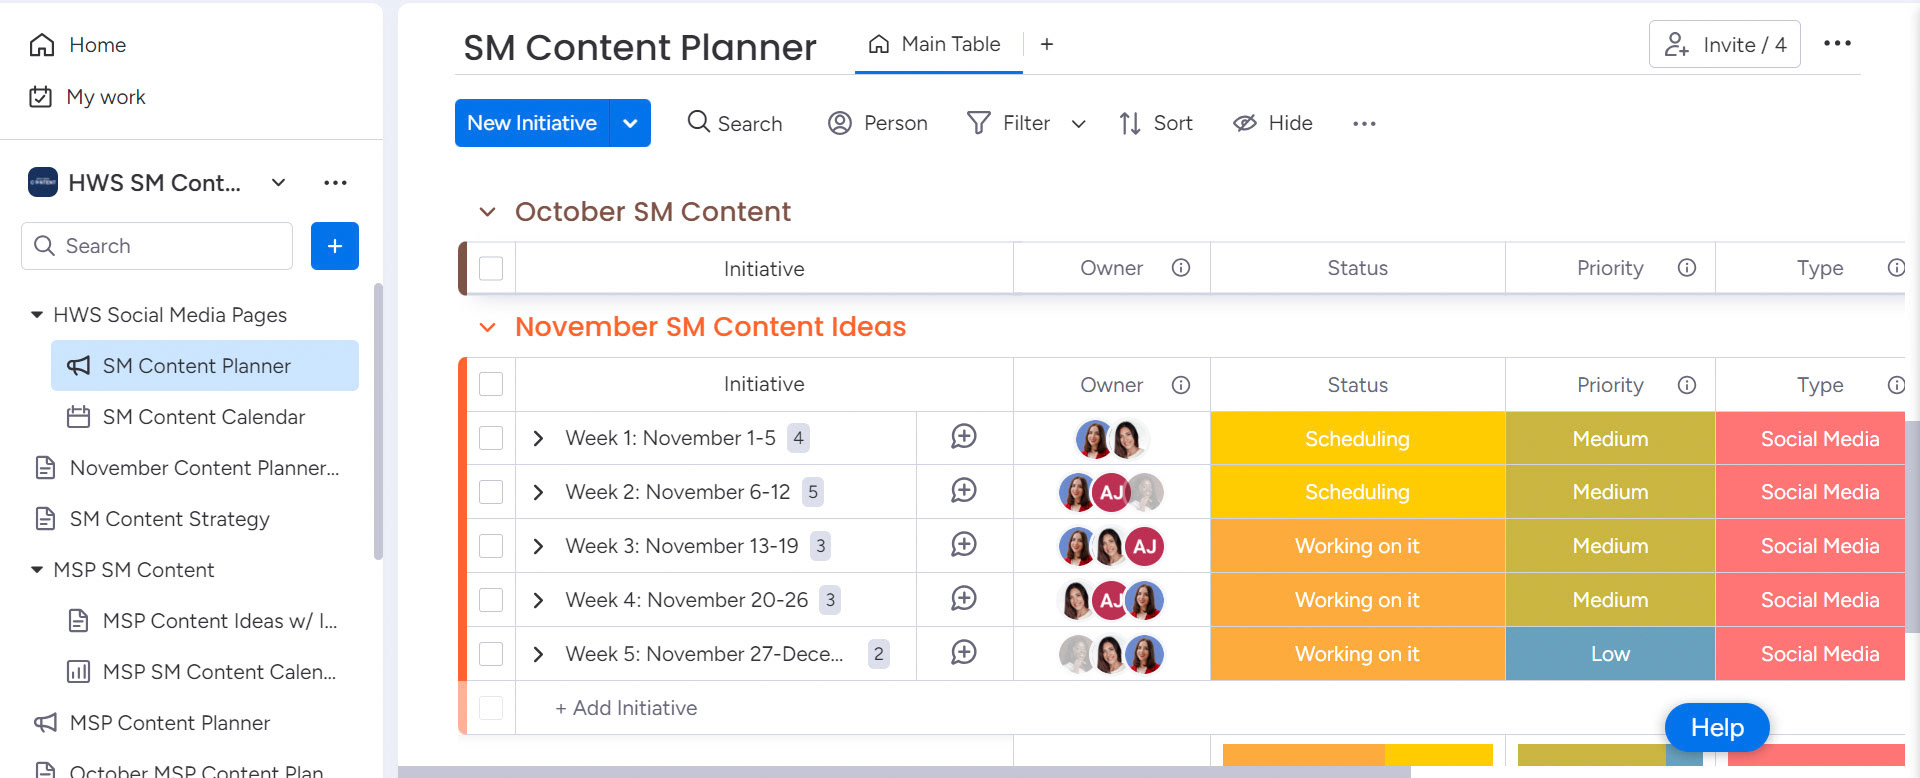Click owner avatars for Week 2 row

pyautogui.click(x=1111, y=492)
